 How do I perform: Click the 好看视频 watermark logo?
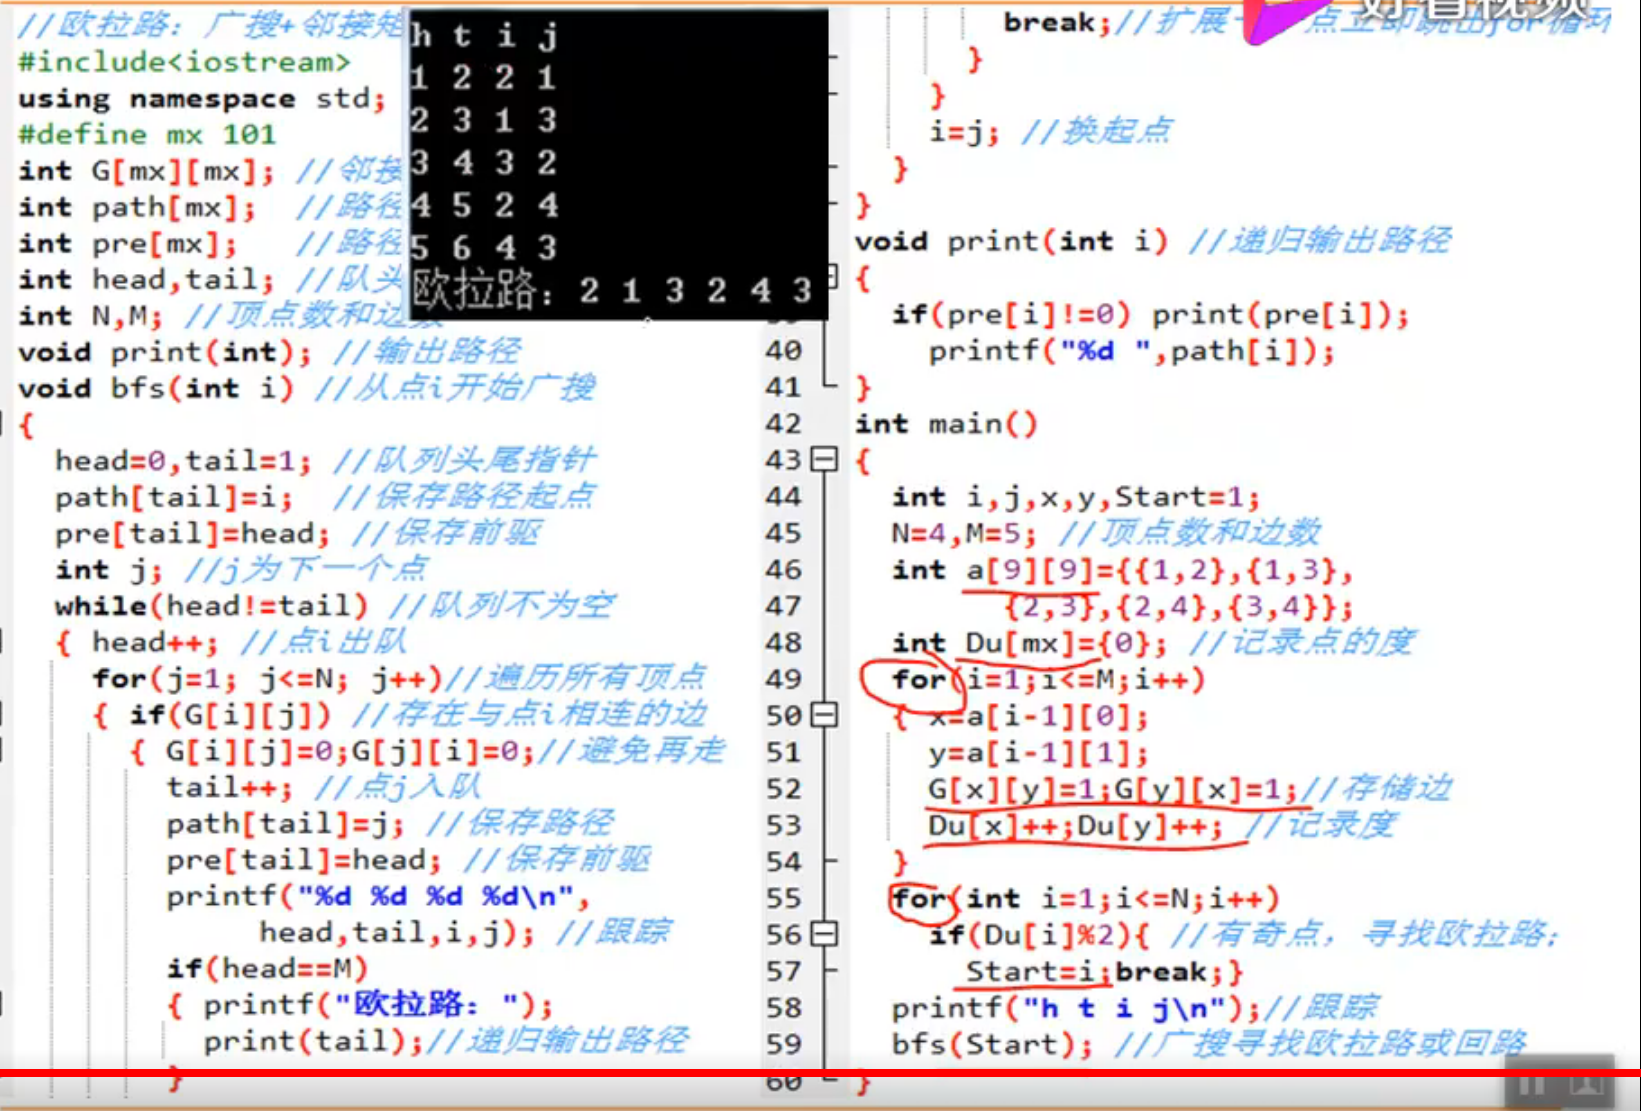click(1480, 22)
